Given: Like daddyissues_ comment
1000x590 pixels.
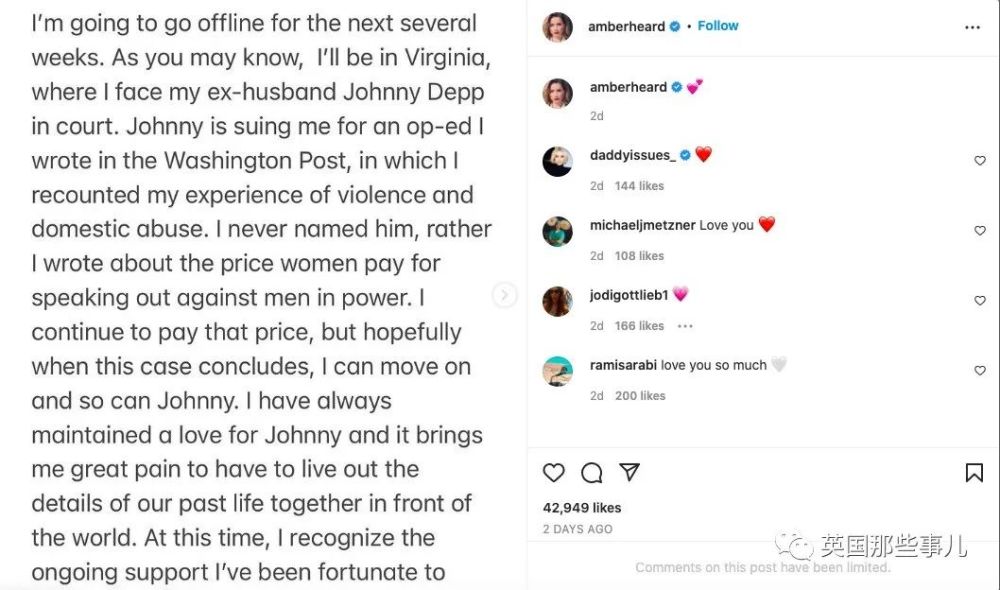Looking at the screenshot, I should pos(980,161).
